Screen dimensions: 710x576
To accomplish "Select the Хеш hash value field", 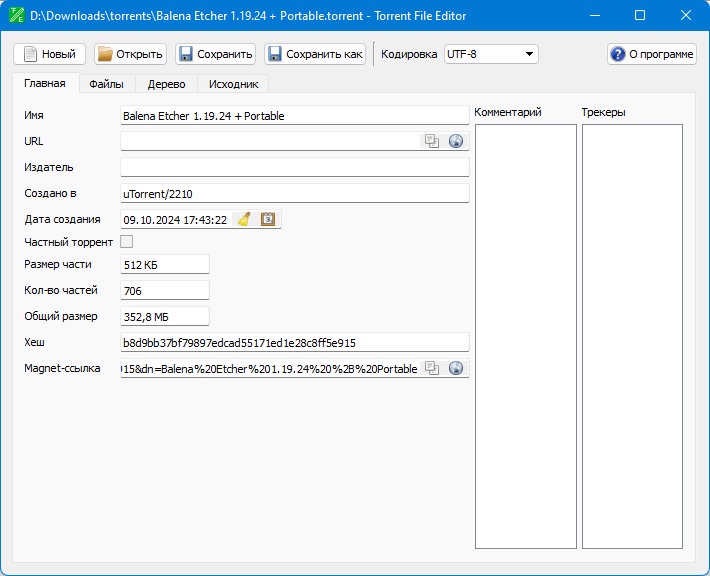I will [x=295, y=343].
